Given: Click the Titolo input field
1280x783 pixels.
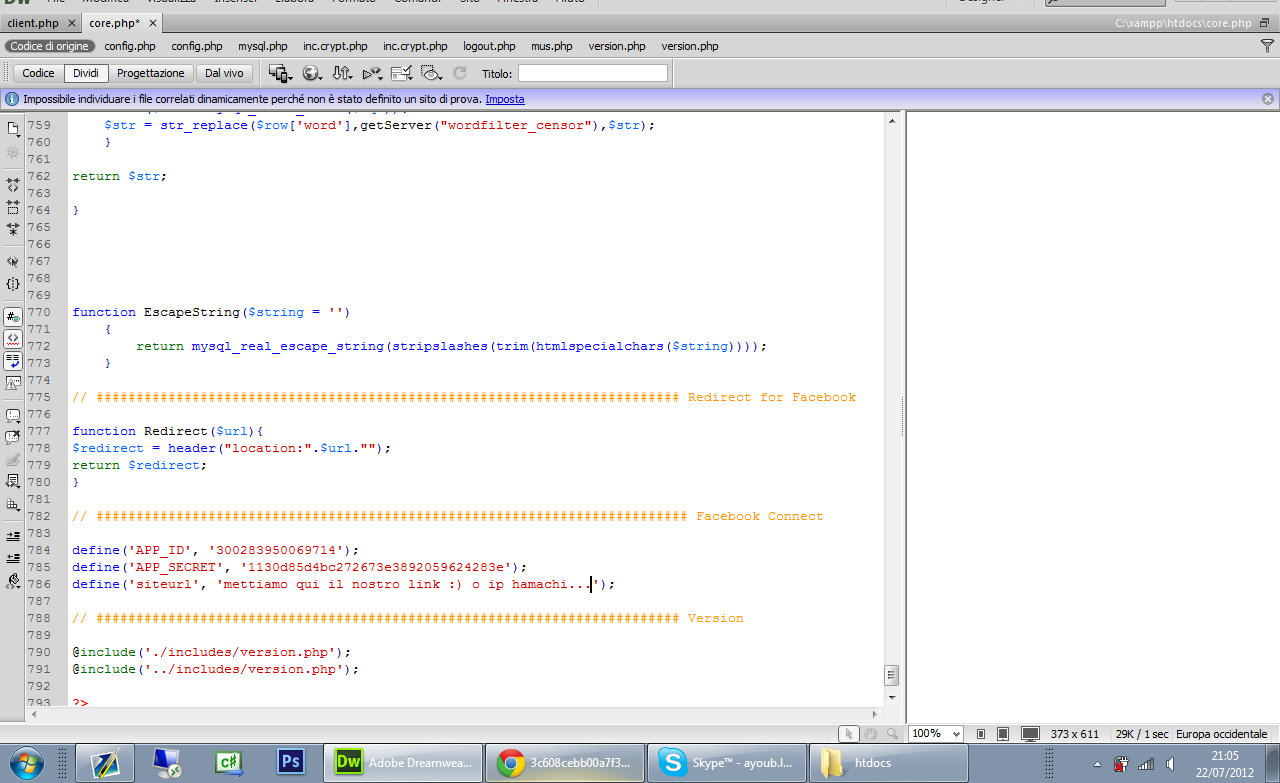Looking at the screenshot, I should [592, 73].
